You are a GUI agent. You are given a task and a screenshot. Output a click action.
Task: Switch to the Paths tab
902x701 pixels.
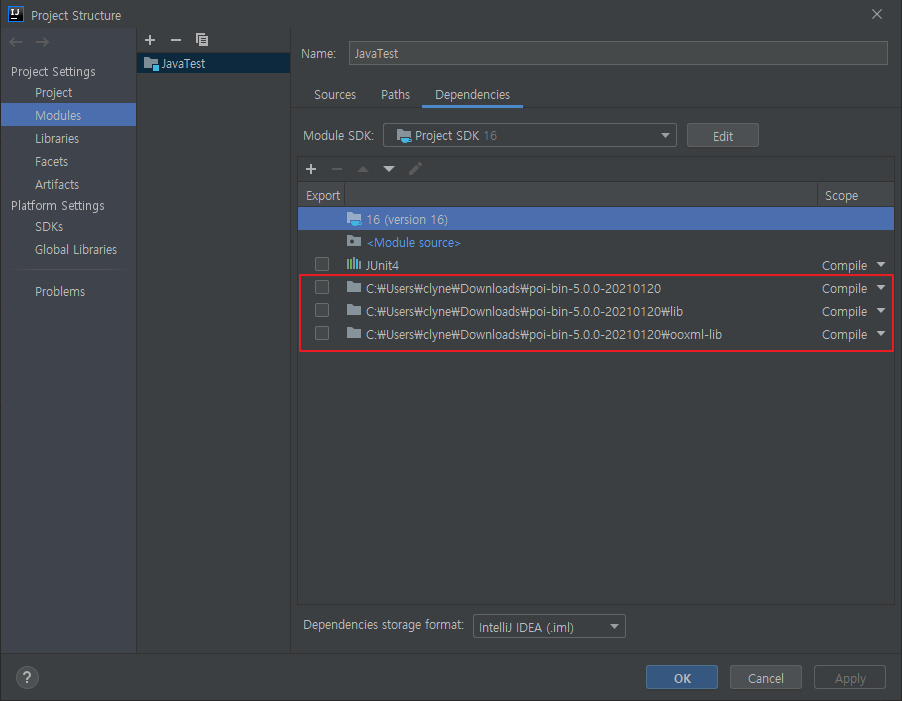[x=395, y=95]
